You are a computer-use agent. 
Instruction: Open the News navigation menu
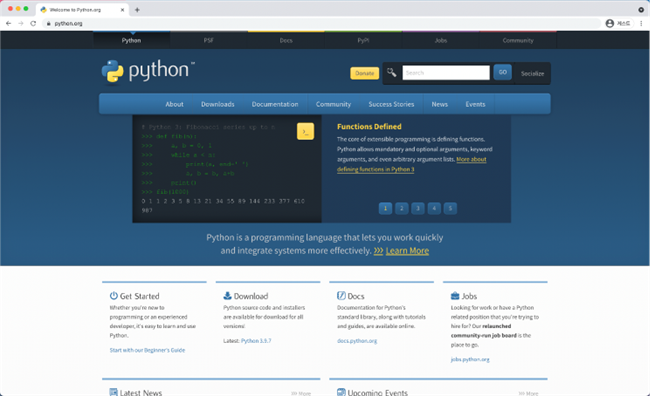pyautogui.click(x=440, y=104)
